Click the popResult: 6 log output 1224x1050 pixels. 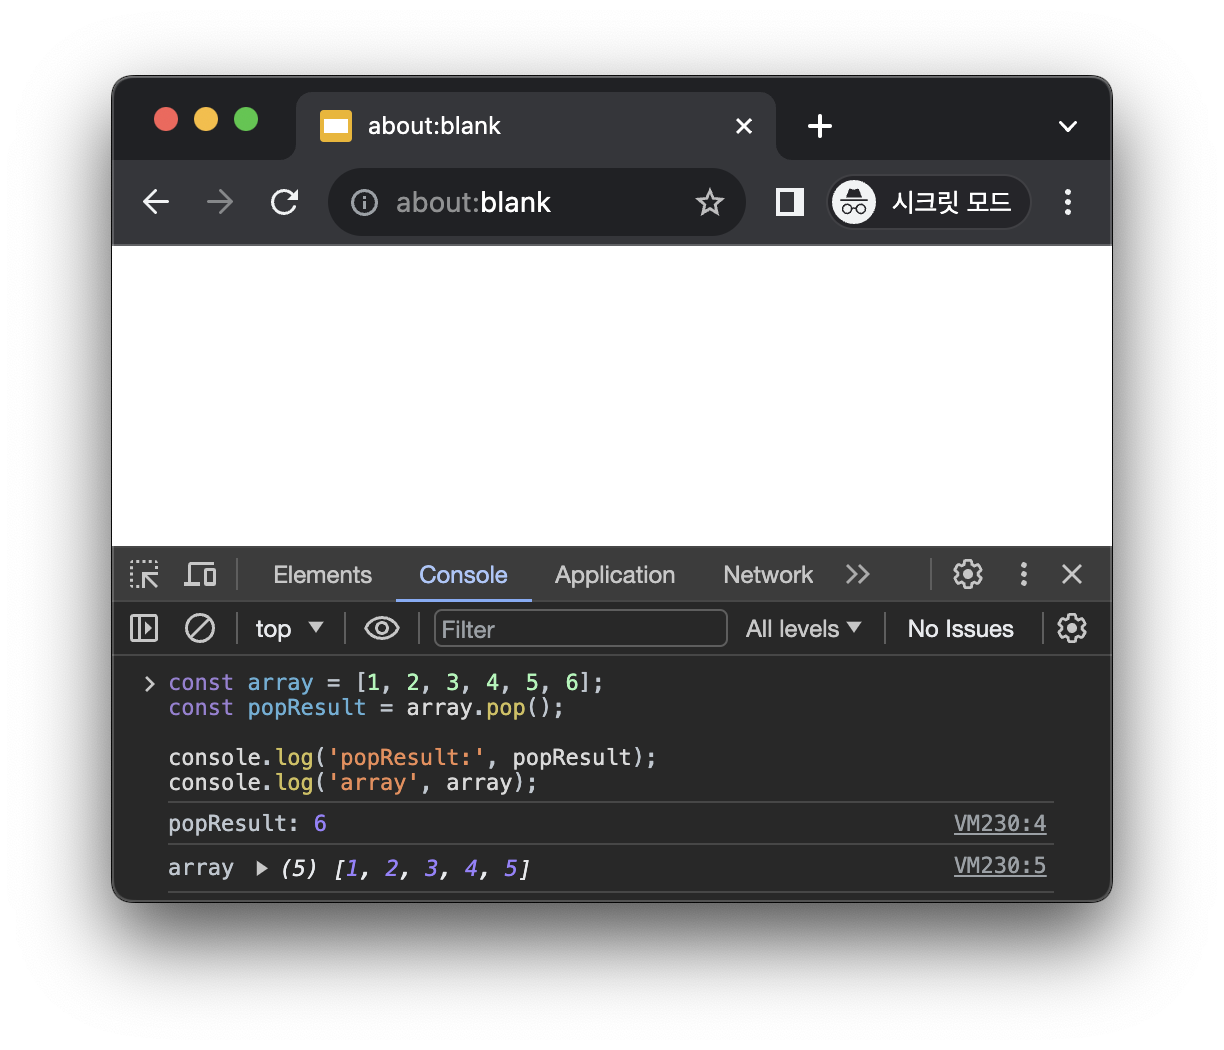[x=247, y=824]
